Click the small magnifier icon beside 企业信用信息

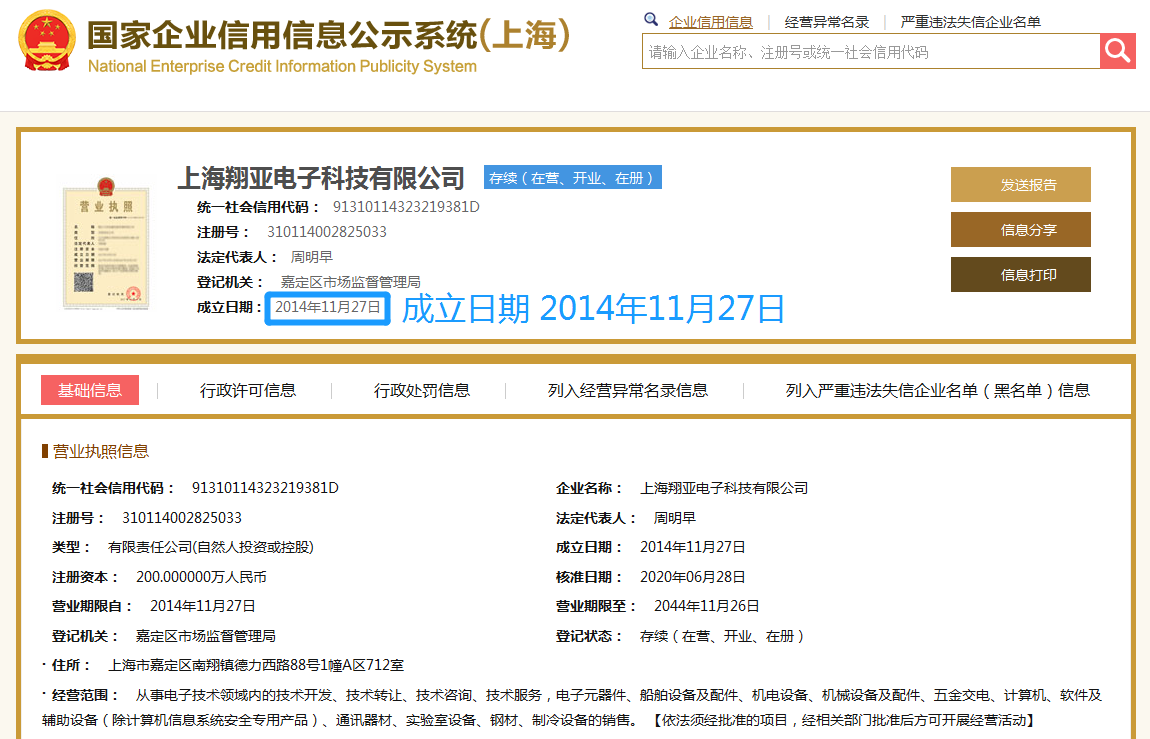coord(651,20)
